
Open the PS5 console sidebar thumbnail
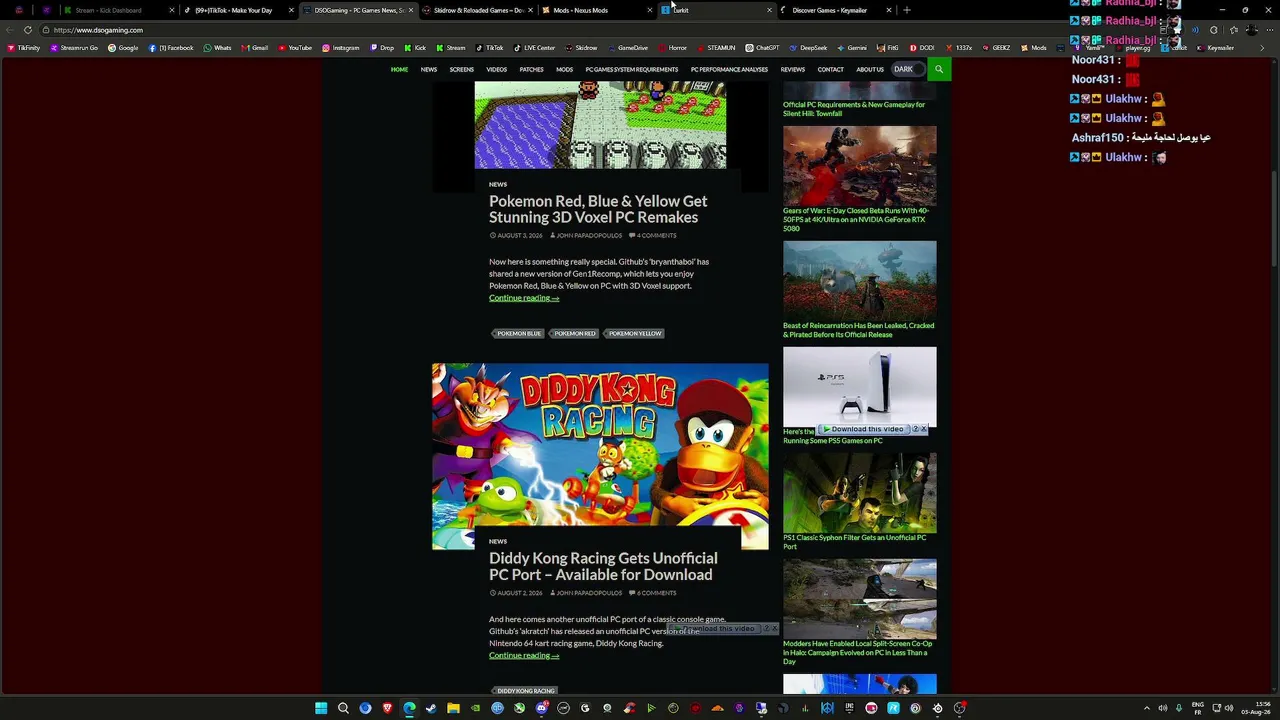coord(860,386)
